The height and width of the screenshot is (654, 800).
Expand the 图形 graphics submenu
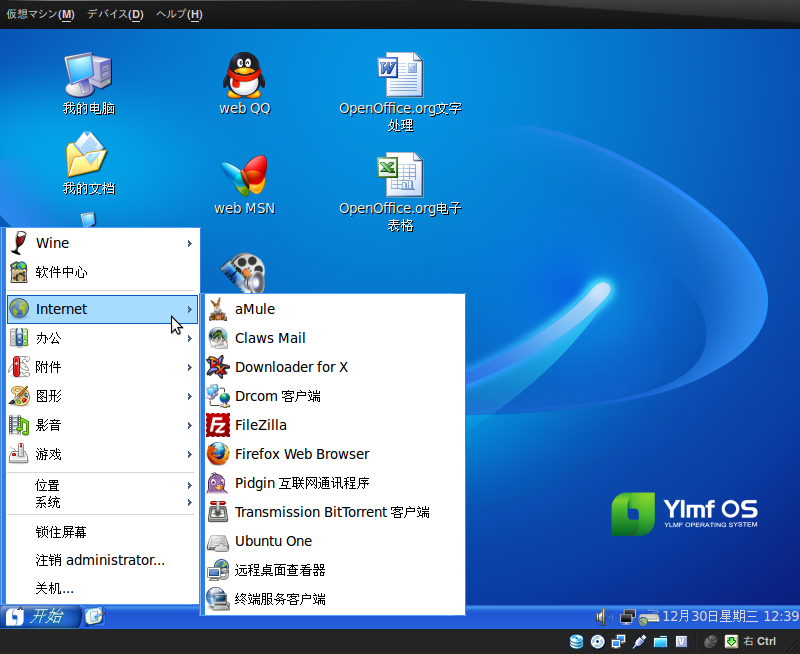tap(58, 396)
